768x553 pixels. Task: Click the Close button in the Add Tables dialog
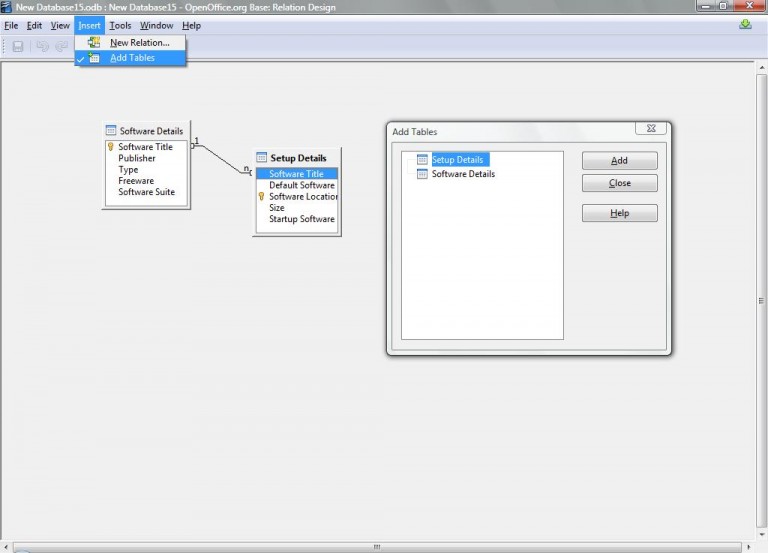point(620,183)
